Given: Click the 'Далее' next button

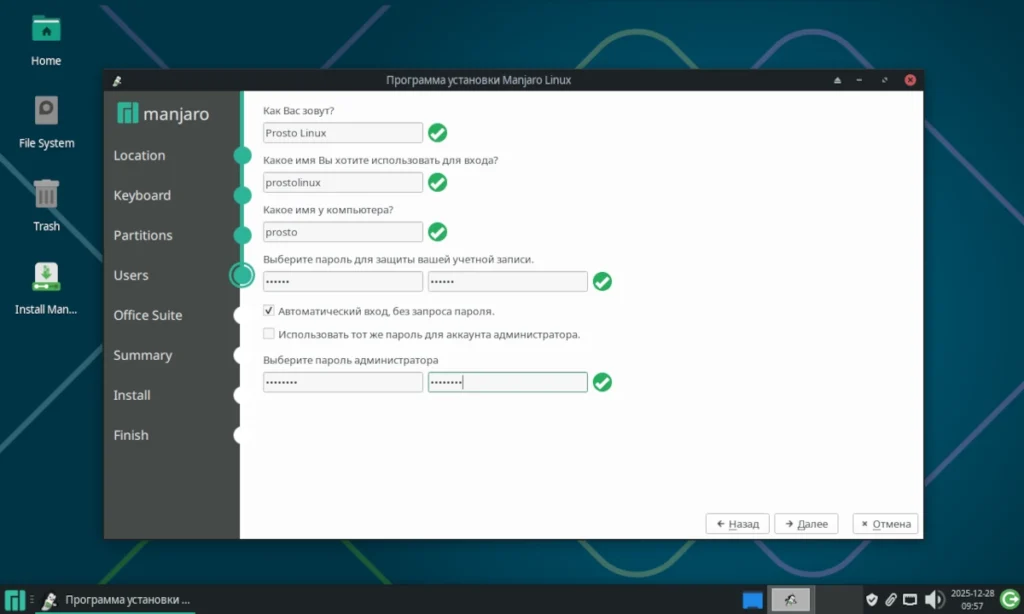Looking at the screenshot, I should 806,524.
